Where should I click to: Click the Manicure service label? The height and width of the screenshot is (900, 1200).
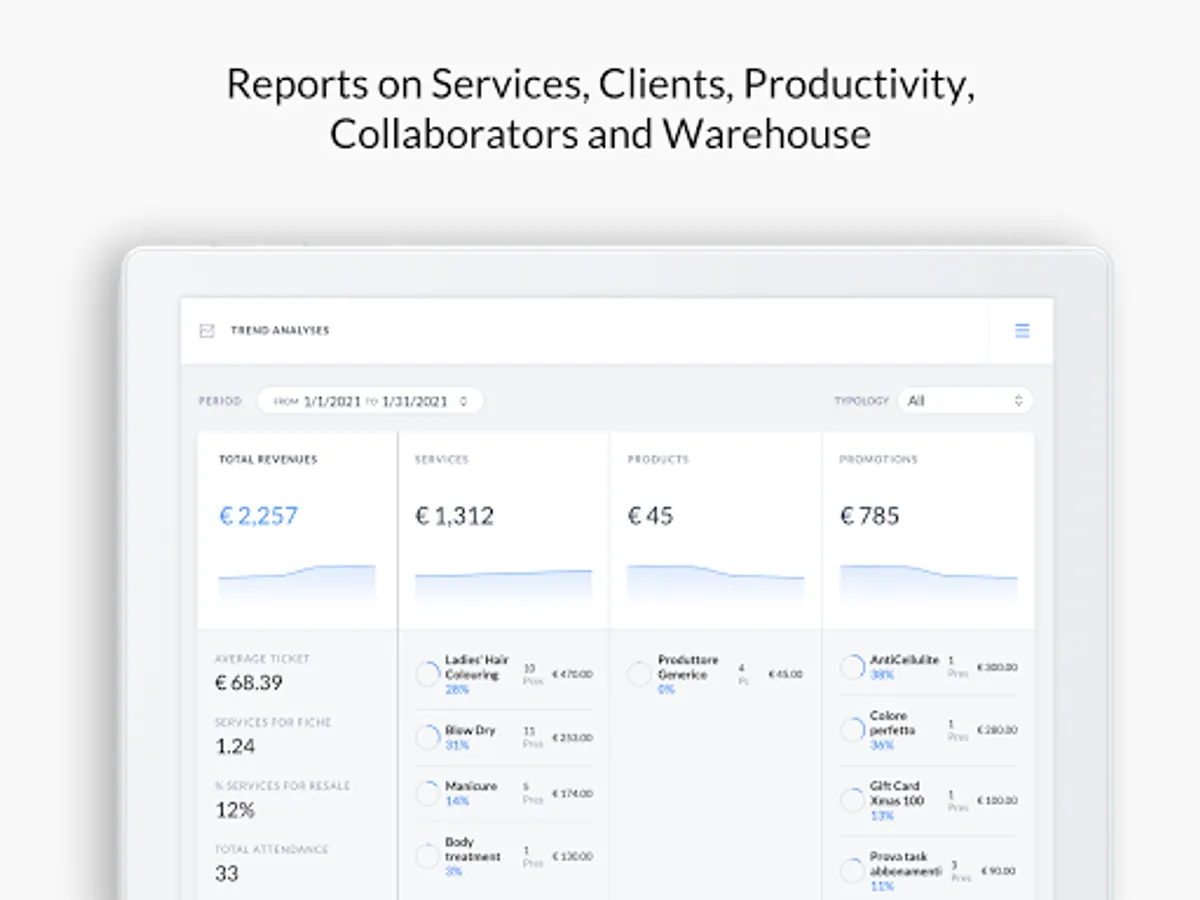point(471,787)
